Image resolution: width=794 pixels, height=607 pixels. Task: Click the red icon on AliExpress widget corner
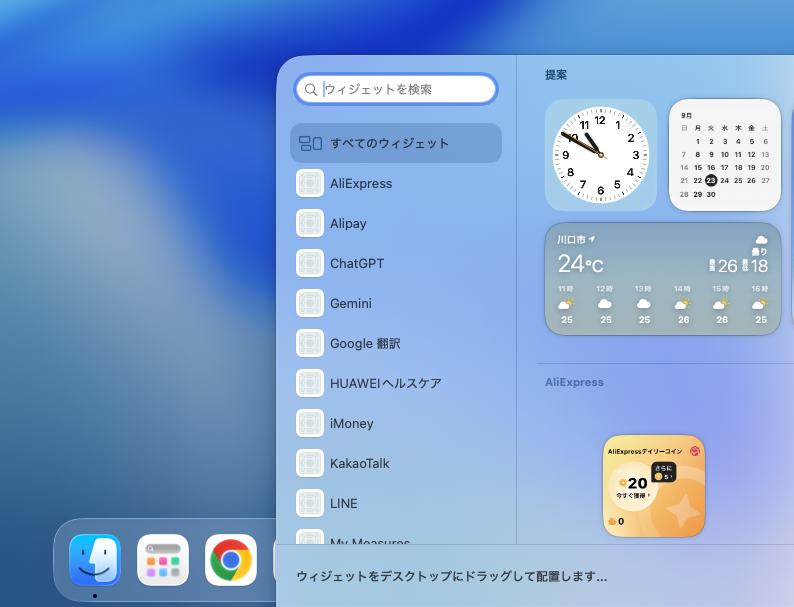[695, 451]
